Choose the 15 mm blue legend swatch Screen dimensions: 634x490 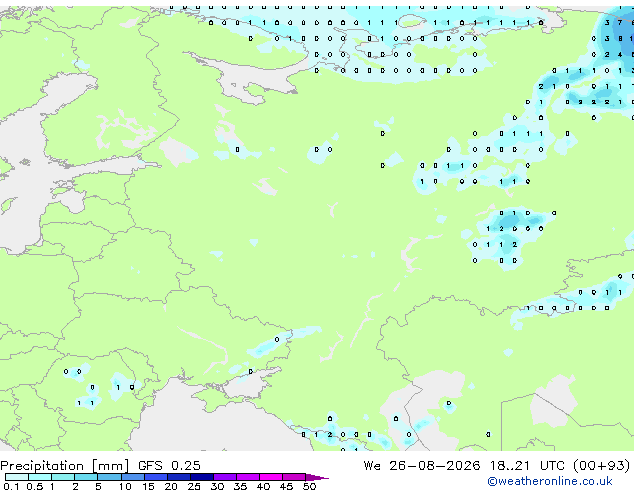click(156, 477)
